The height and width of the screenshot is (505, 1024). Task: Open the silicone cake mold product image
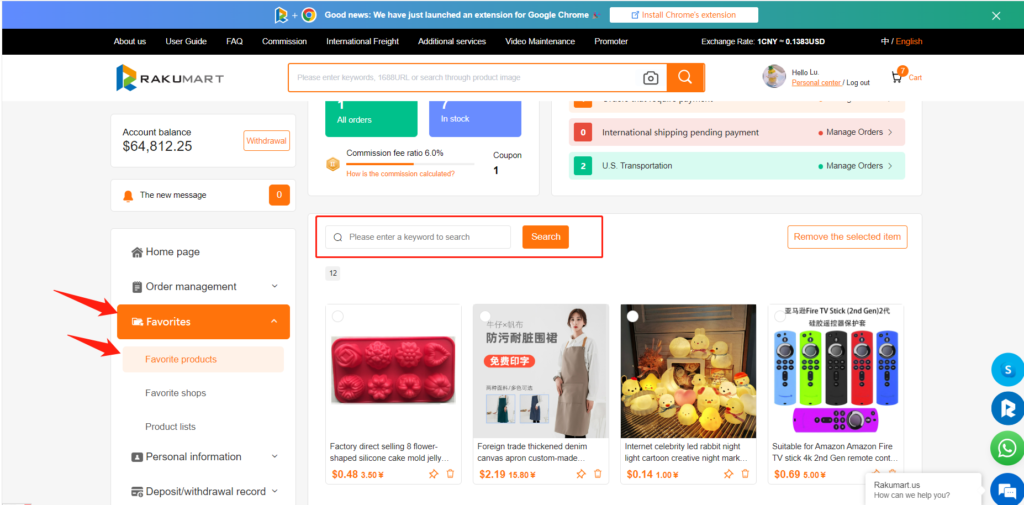[x=394, y=371]
